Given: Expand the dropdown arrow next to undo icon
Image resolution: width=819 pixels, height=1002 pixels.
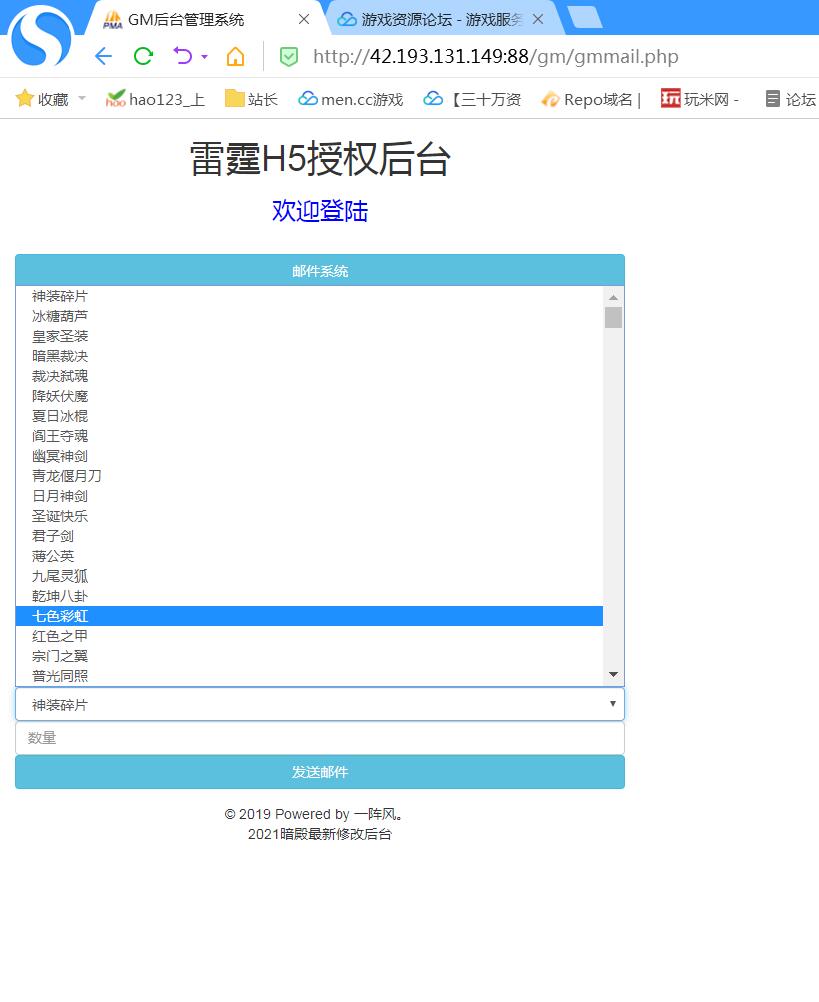Looking at the screenshot, I should (x=205, y=57).
